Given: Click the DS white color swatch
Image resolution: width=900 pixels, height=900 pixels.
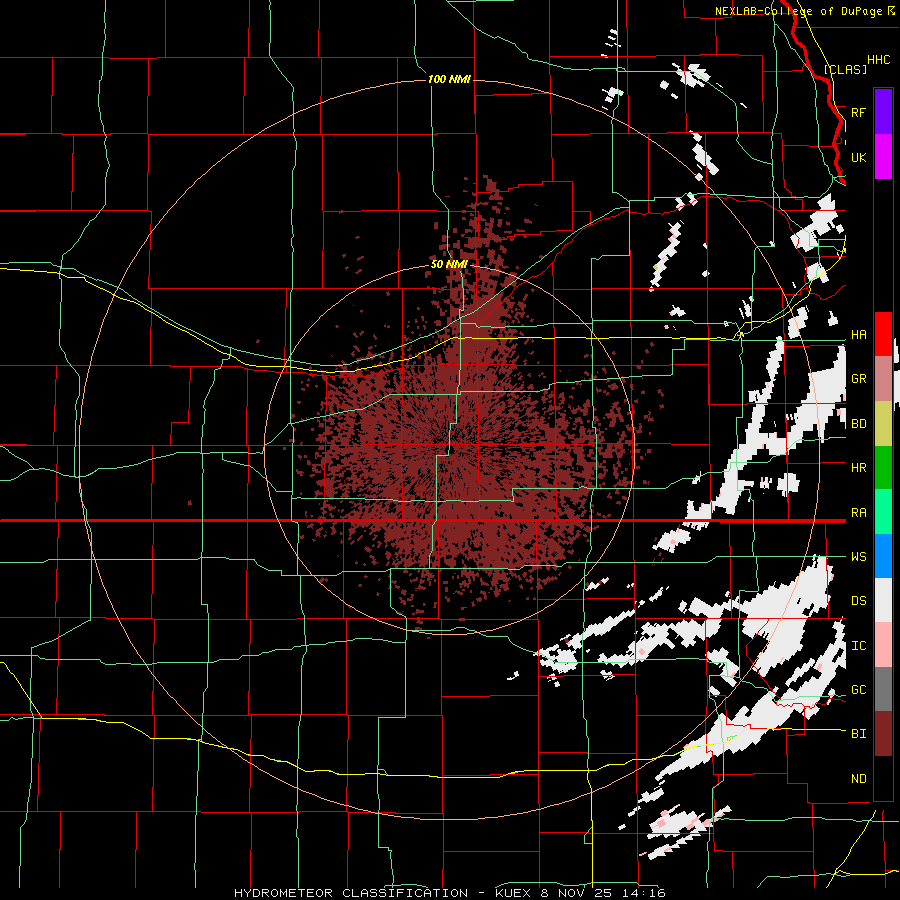Looking at the screenshot, I should (883, 600).
